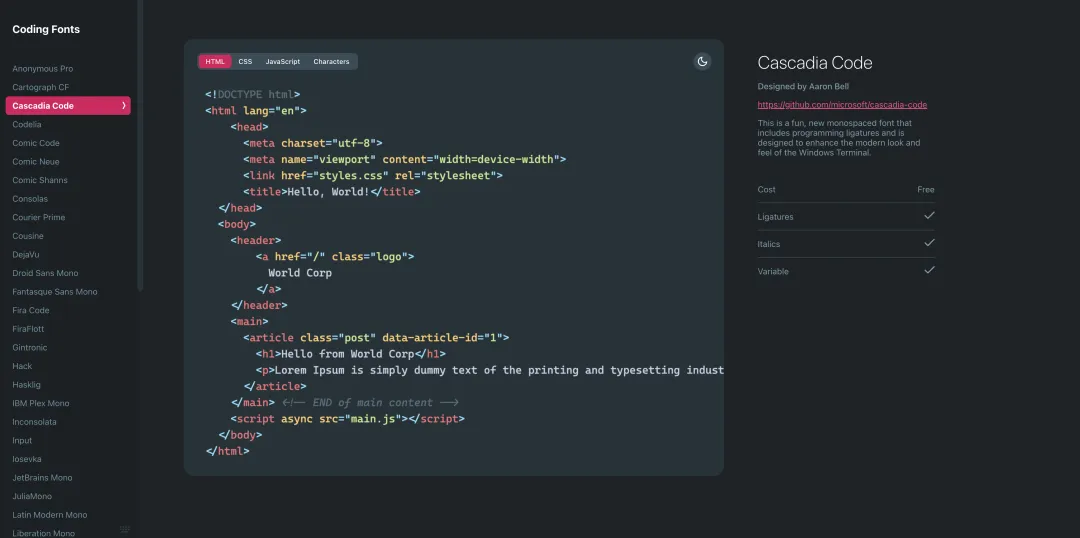
Task: Click the script async main.js line
Action: 347,419
